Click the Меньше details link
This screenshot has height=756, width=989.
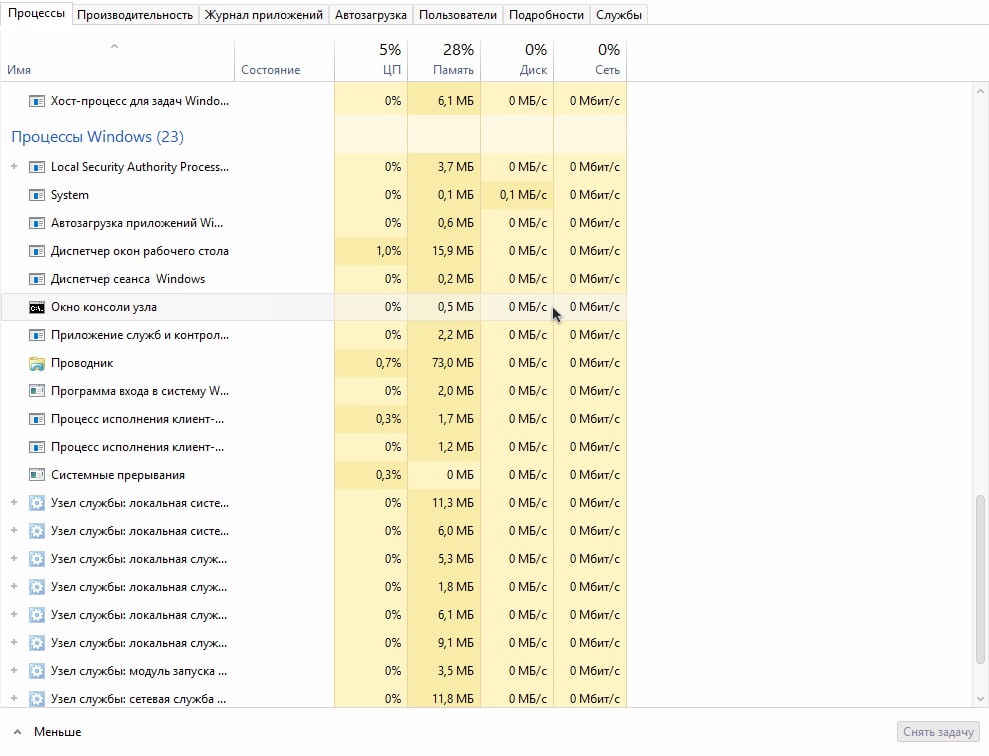pyautogui.click(x=57, y=732)
